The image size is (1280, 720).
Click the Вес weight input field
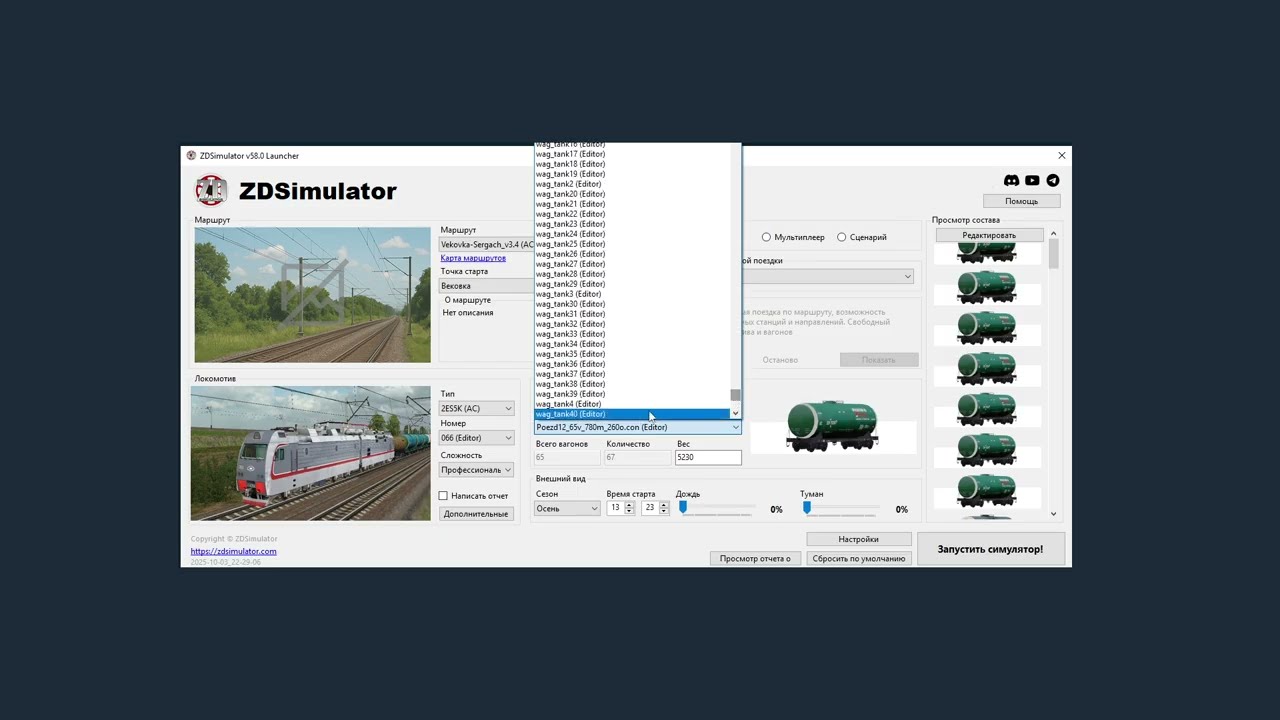coord(708,458)
